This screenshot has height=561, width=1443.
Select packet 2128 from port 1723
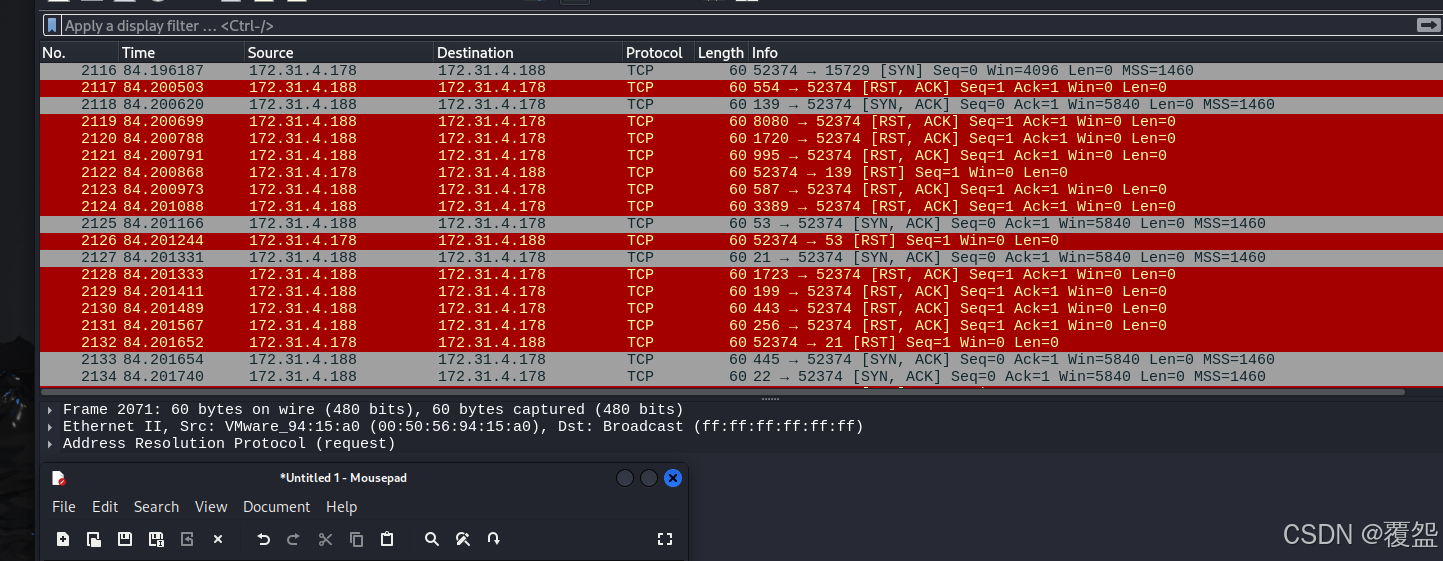pos(740,275)
